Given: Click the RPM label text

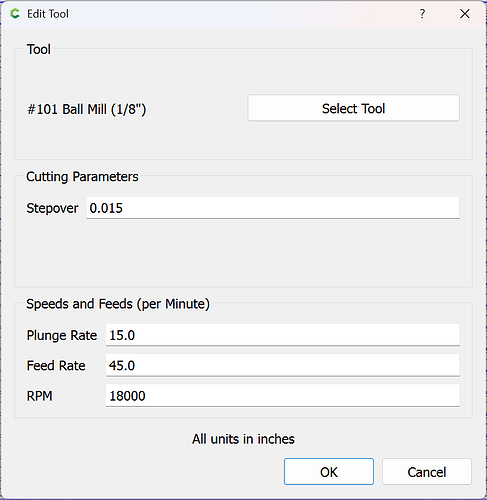Looking at the screenshot, I should coord(39,396).
